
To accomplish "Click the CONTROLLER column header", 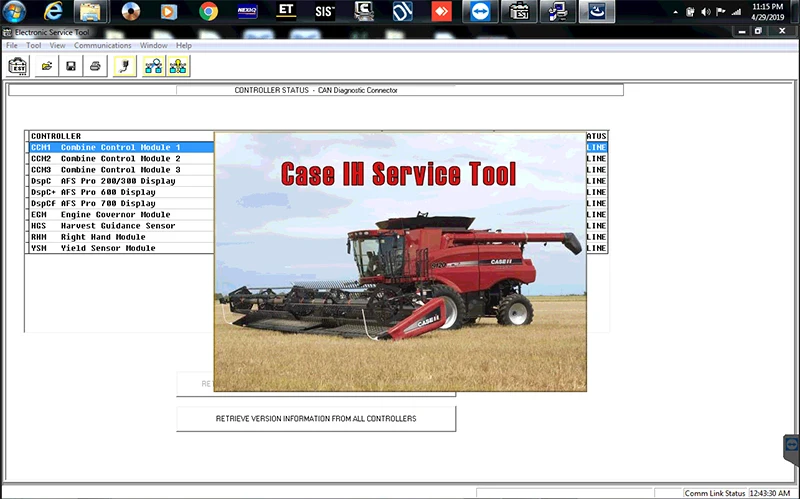I will tap(56, 136).
